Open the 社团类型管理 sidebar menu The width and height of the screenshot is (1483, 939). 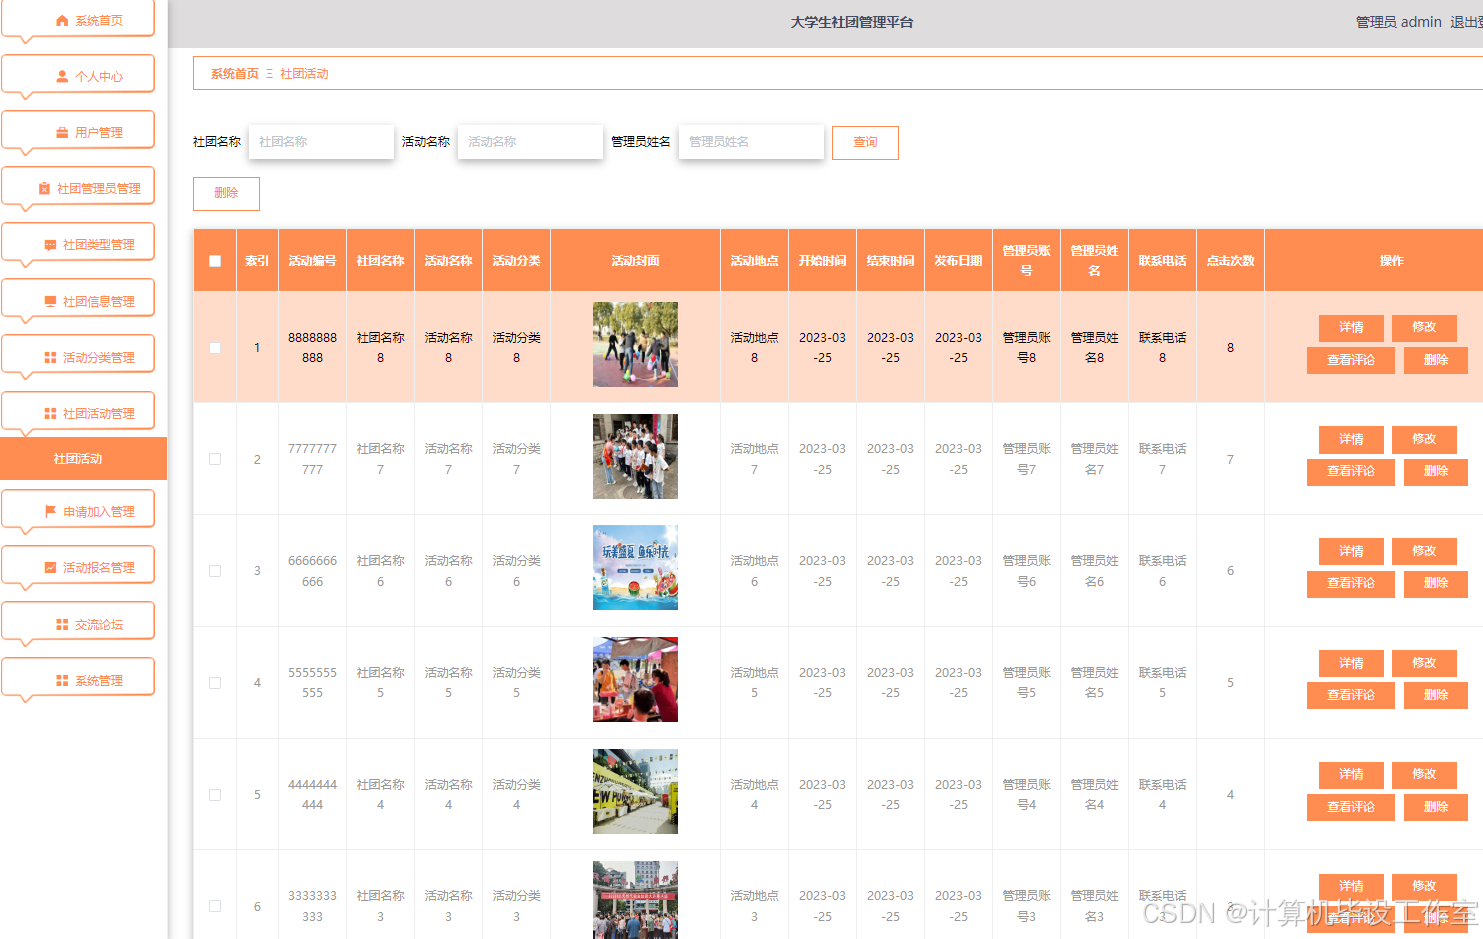point(78,243)
